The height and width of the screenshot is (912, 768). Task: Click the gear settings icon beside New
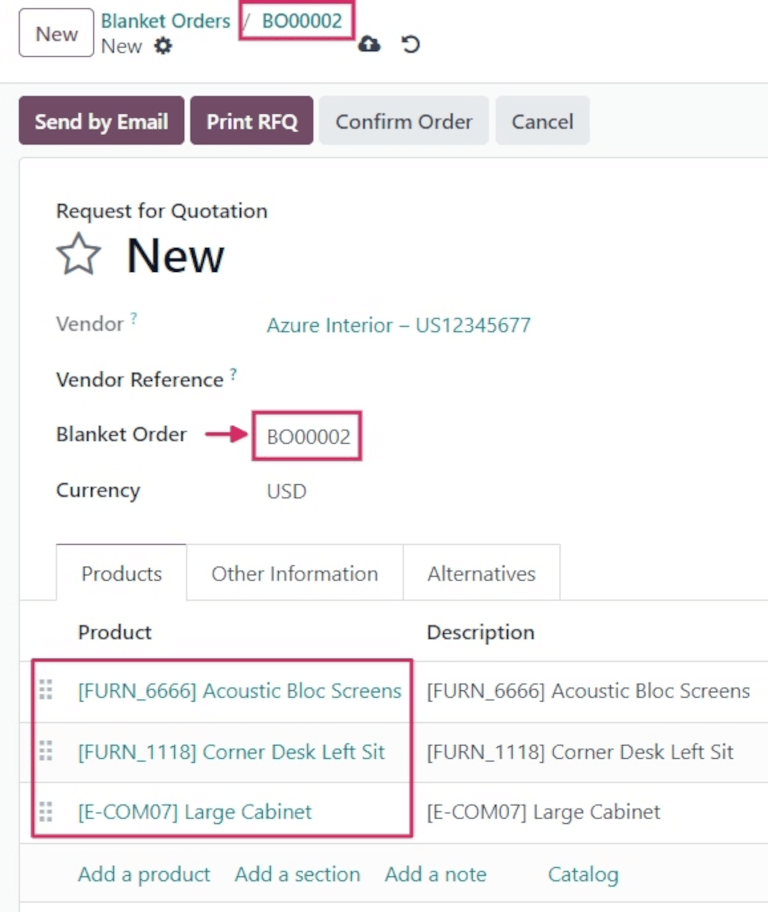(x=163, y=46)
